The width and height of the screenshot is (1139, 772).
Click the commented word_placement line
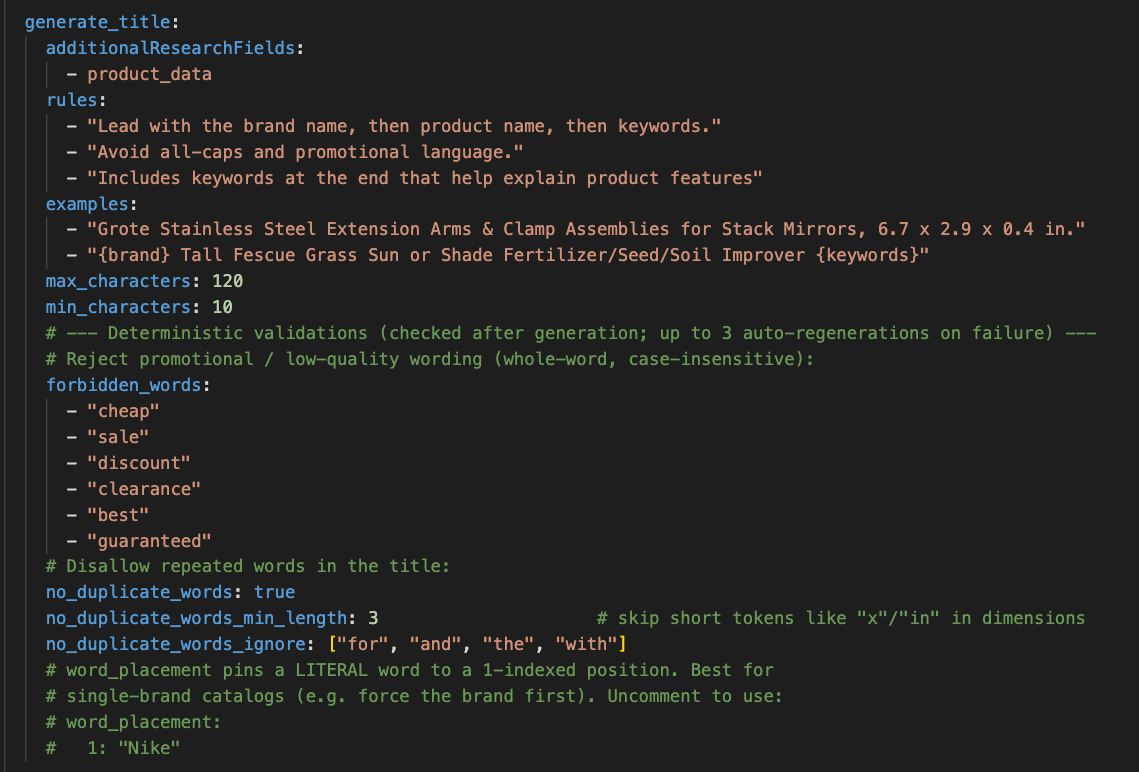click(x=133, y=723)
